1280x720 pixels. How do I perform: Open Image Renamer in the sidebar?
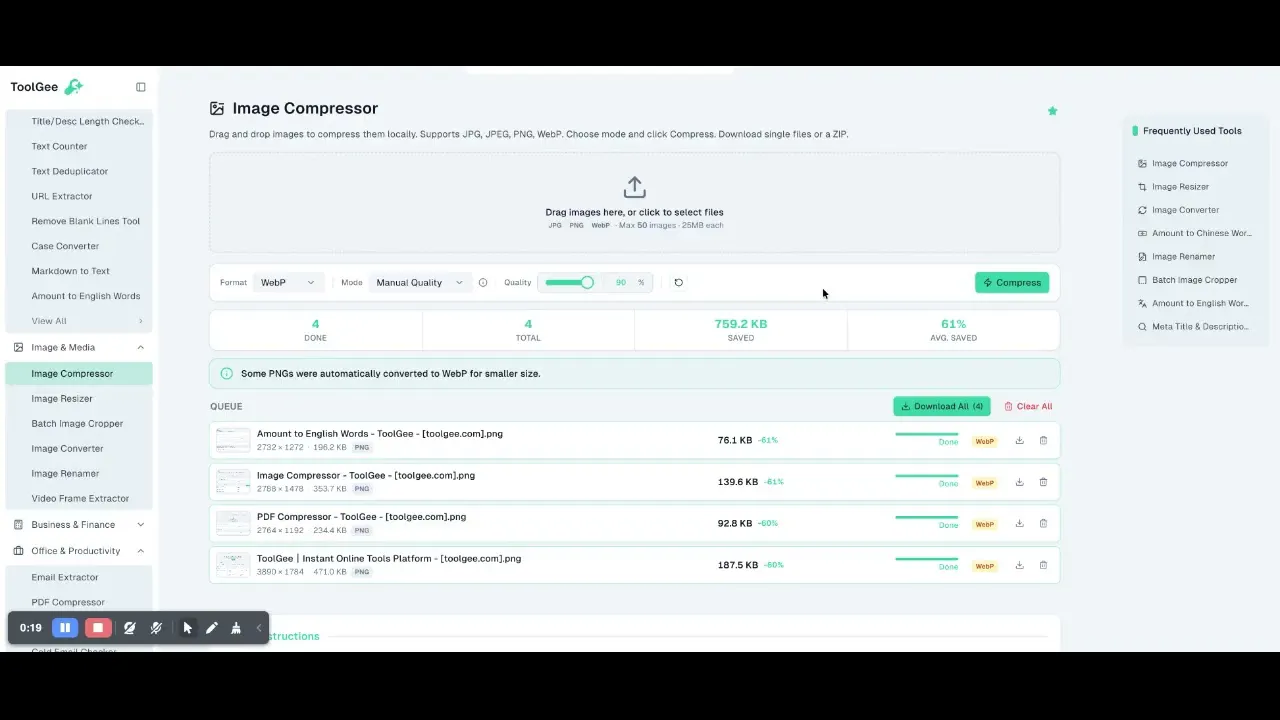click(79, 474)
